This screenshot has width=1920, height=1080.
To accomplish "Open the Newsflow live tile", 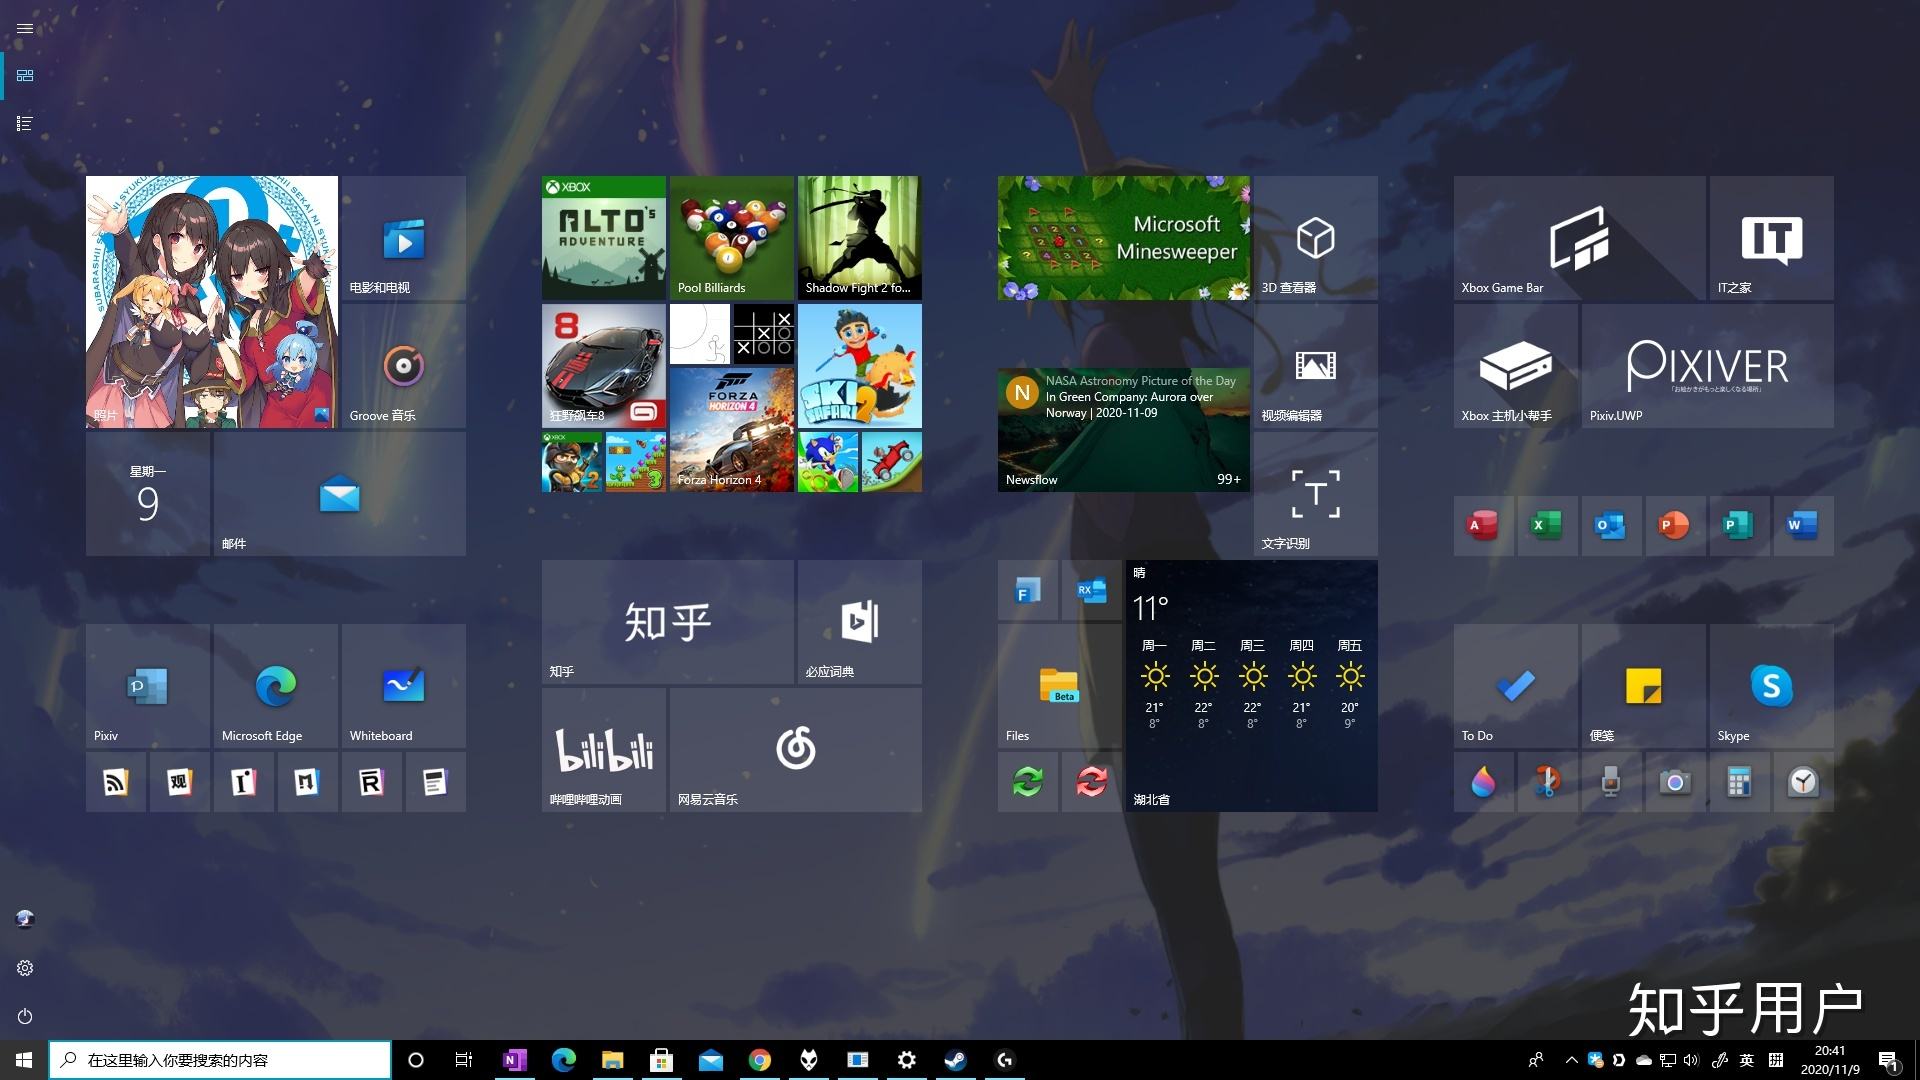I will pyautogui.click(x=1123, y=430).
